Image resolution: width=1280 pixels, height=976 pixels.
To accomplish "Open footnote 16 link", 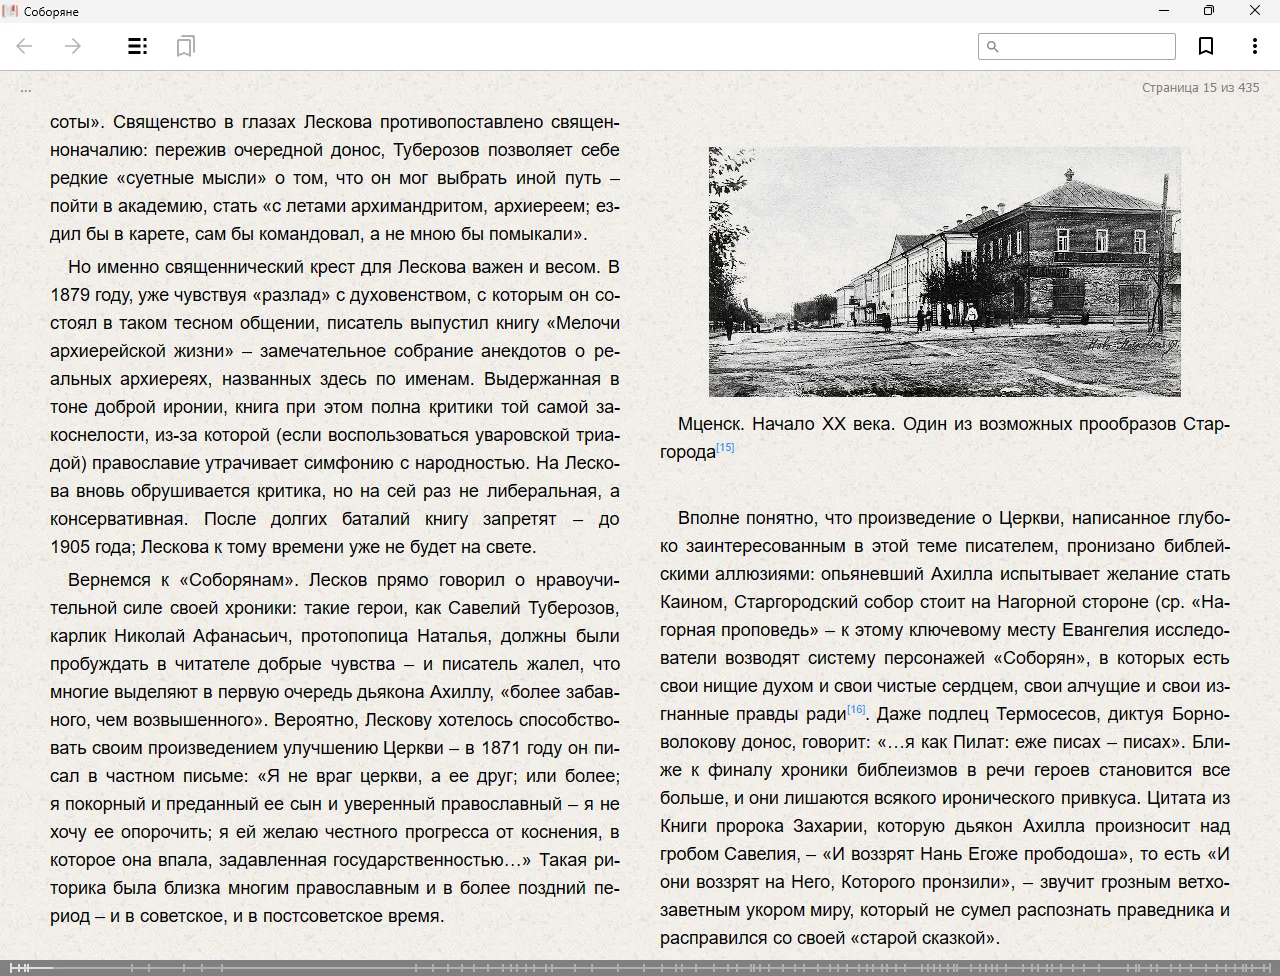I will point(856,710).
